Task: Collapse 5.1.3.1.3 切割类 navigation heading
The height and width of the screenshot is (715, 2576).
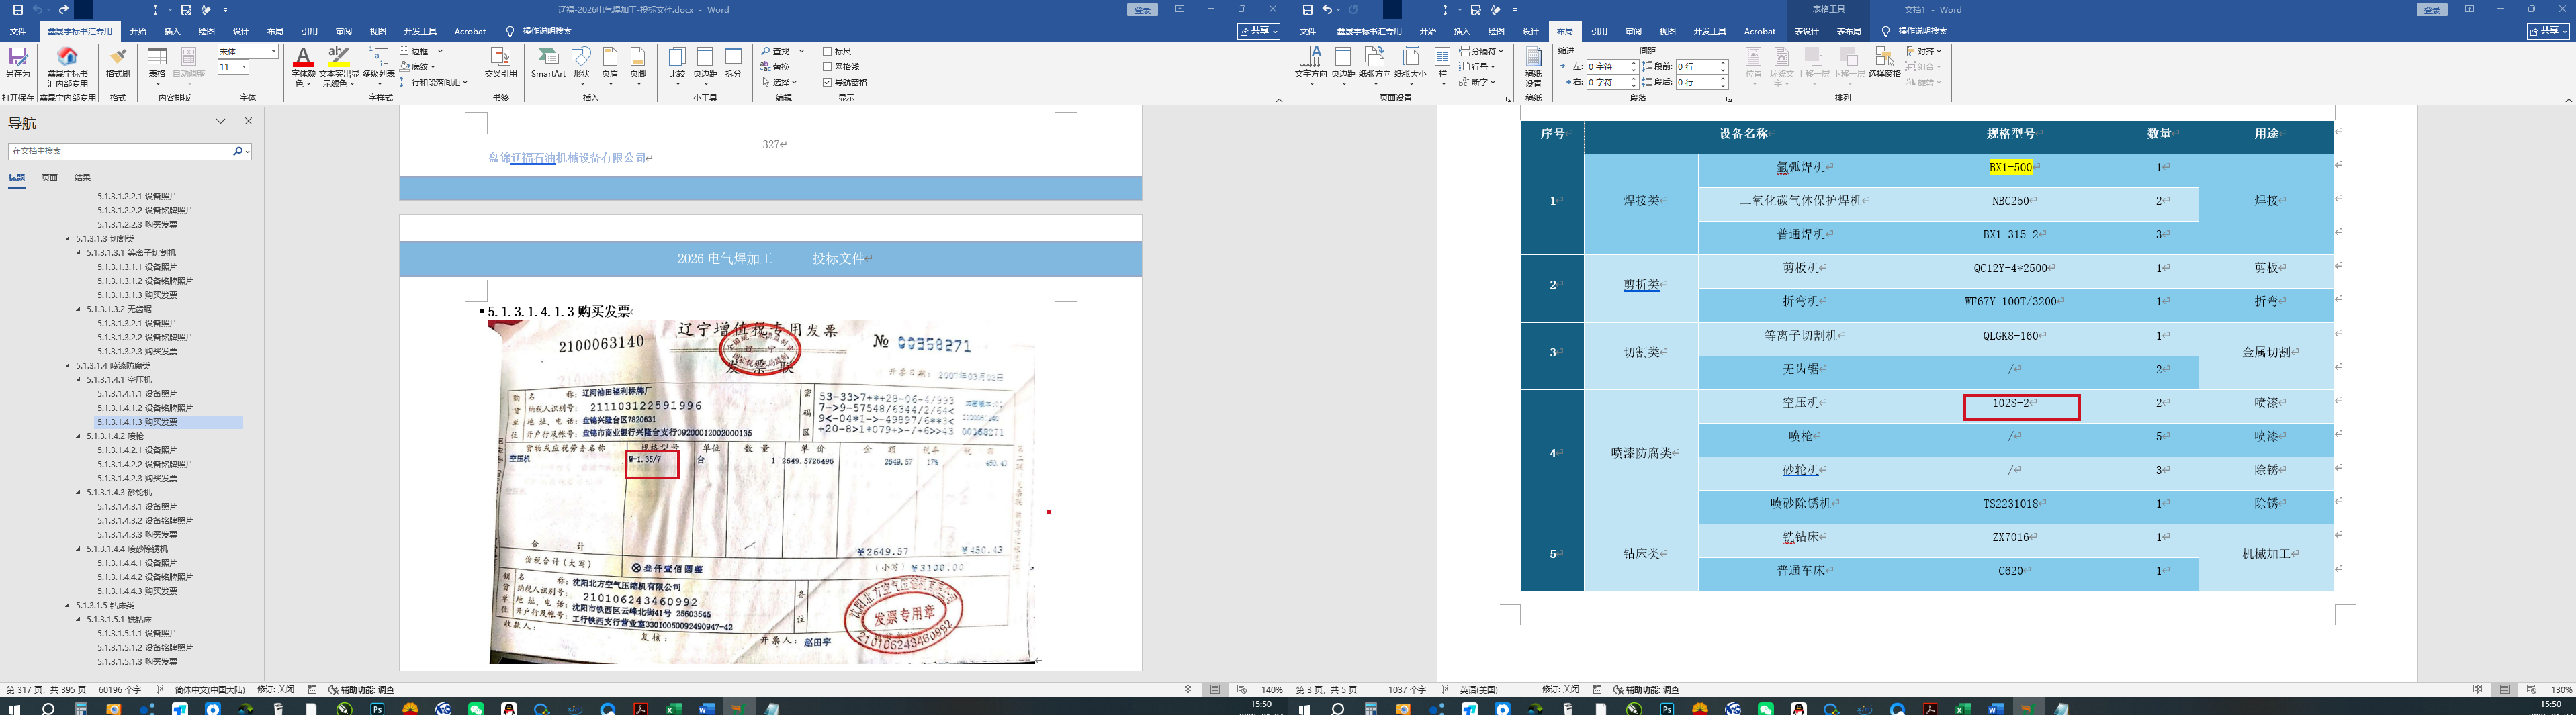Action: [67, 239]
